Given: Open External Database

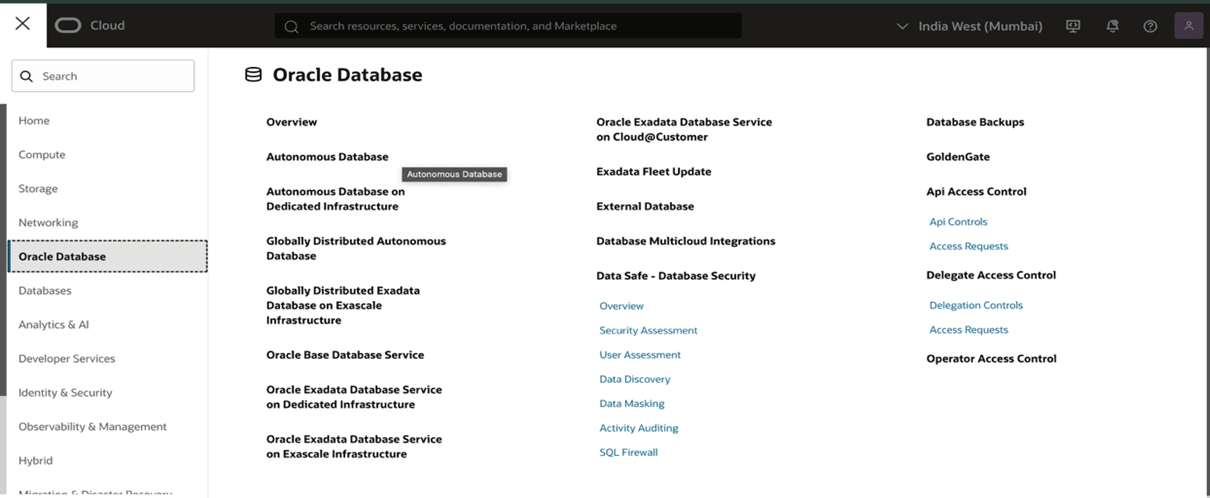Looking at the screenshot, I should 645,206.
